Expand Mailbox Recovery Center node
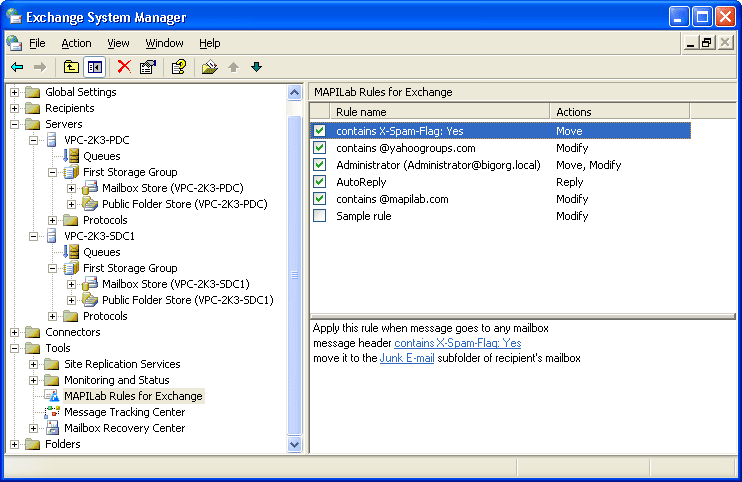The height and width of the screenshot is (482, 742). (34, 428)
